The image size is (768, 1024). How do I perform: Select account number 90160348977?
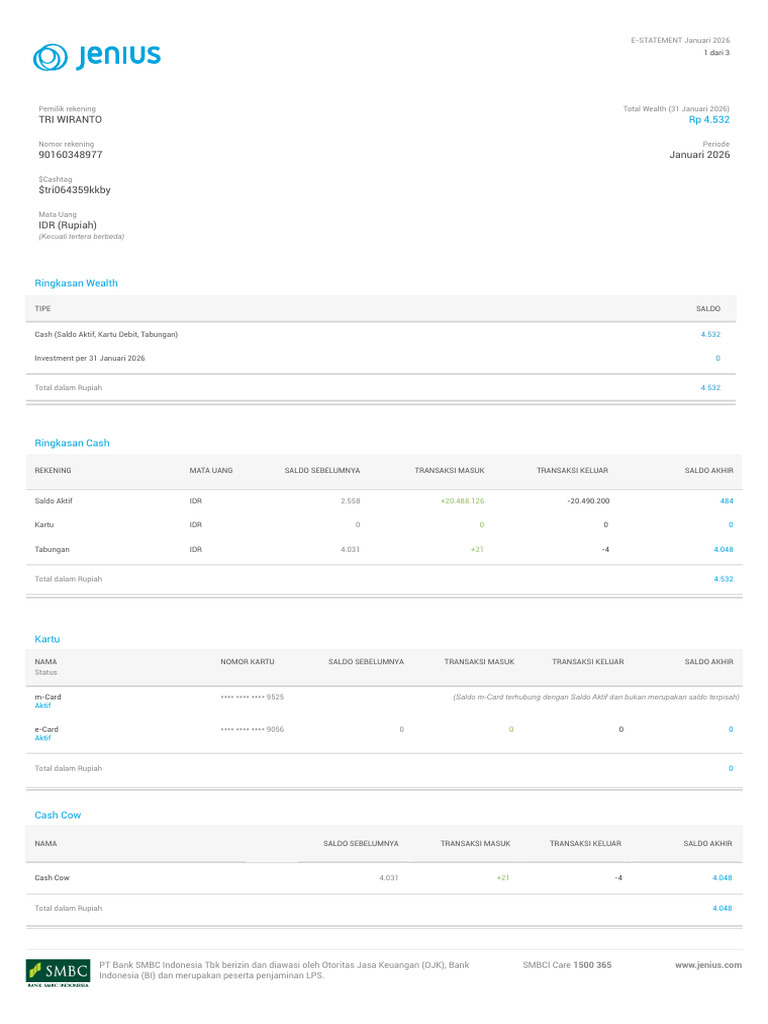[x=70, y=155]
